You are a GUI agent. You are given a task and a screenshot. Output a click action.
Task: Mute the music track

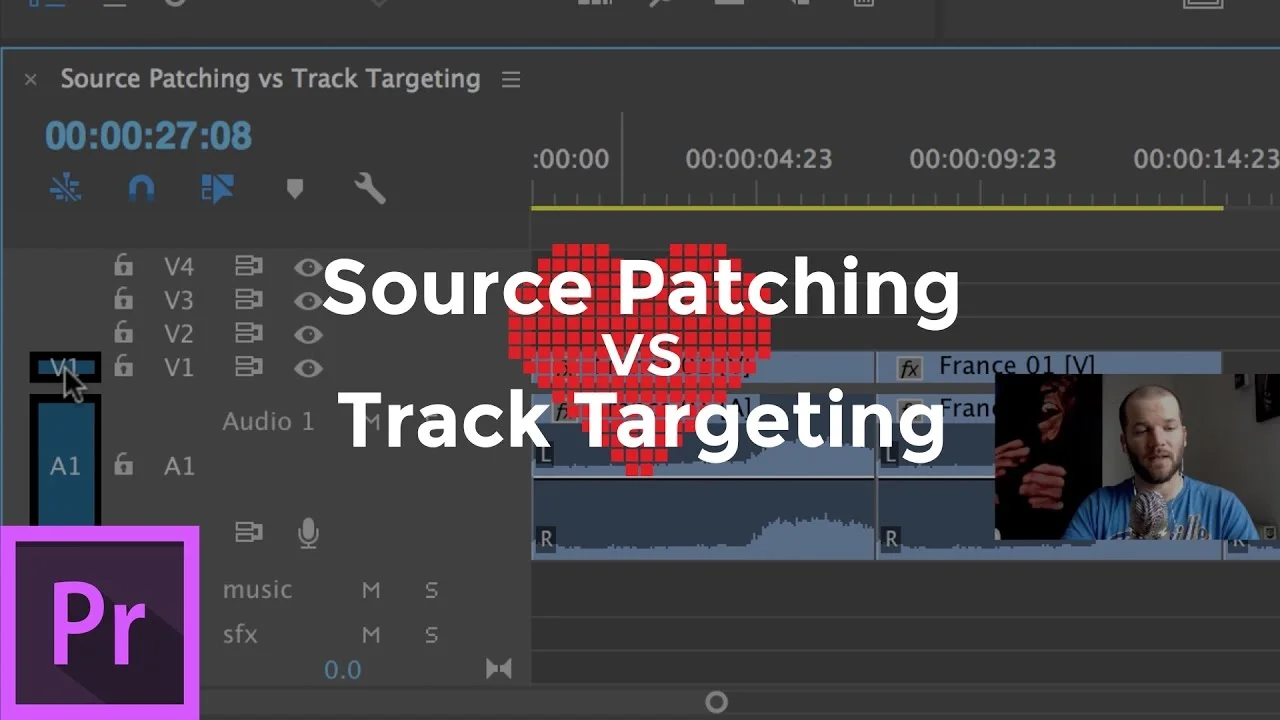point(371,590)
